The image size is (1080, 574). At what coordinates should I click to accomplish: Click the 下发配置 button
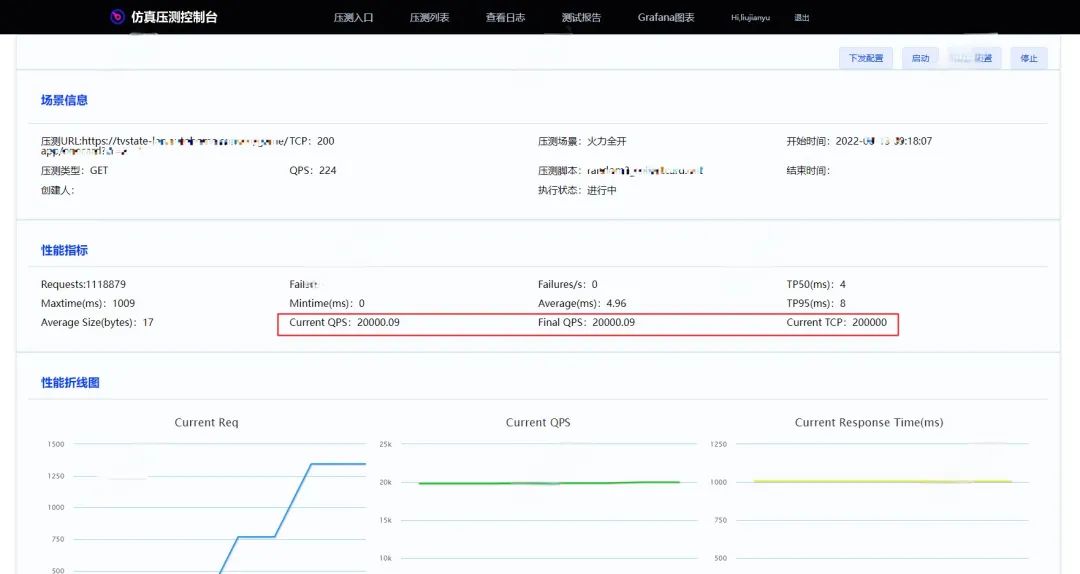866,58
